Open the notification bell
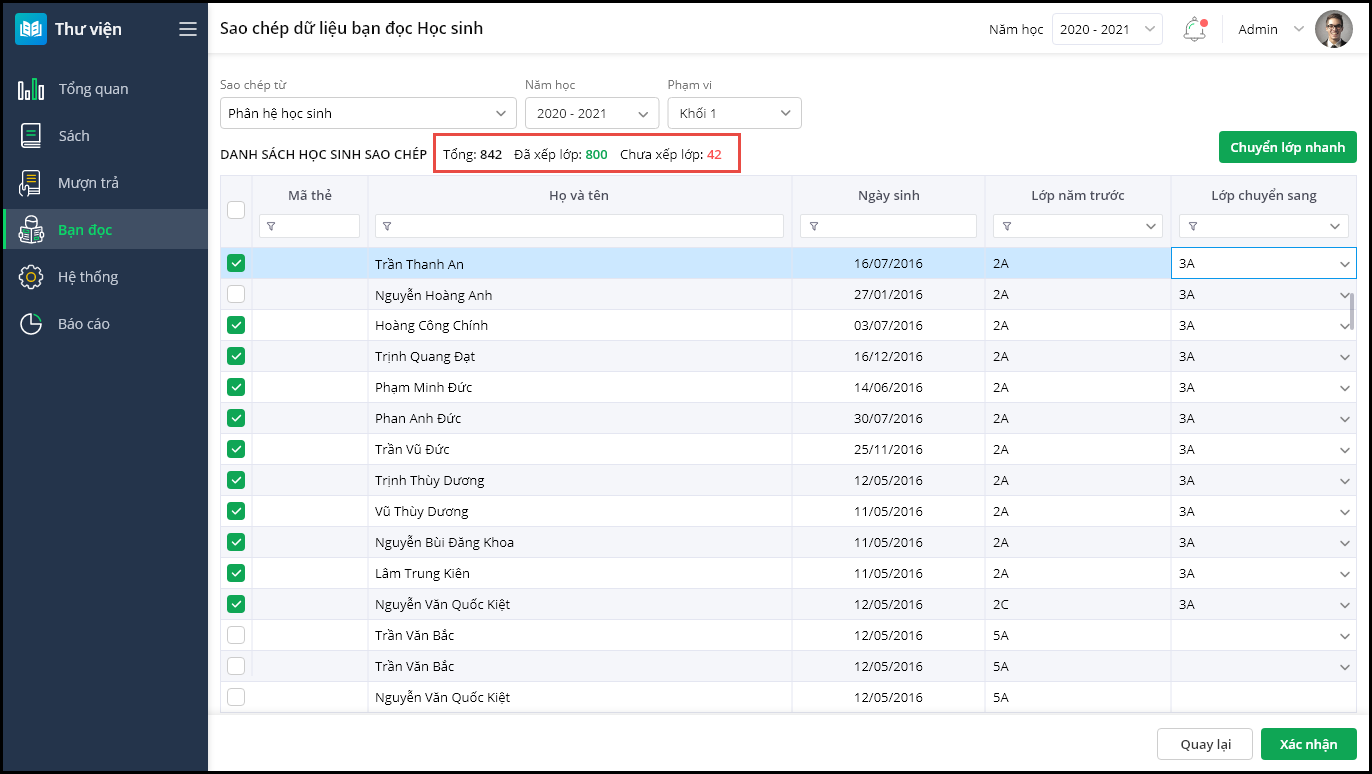Image resolution: width=1372 pixels, height=774 pixels. pos(1194,29)
